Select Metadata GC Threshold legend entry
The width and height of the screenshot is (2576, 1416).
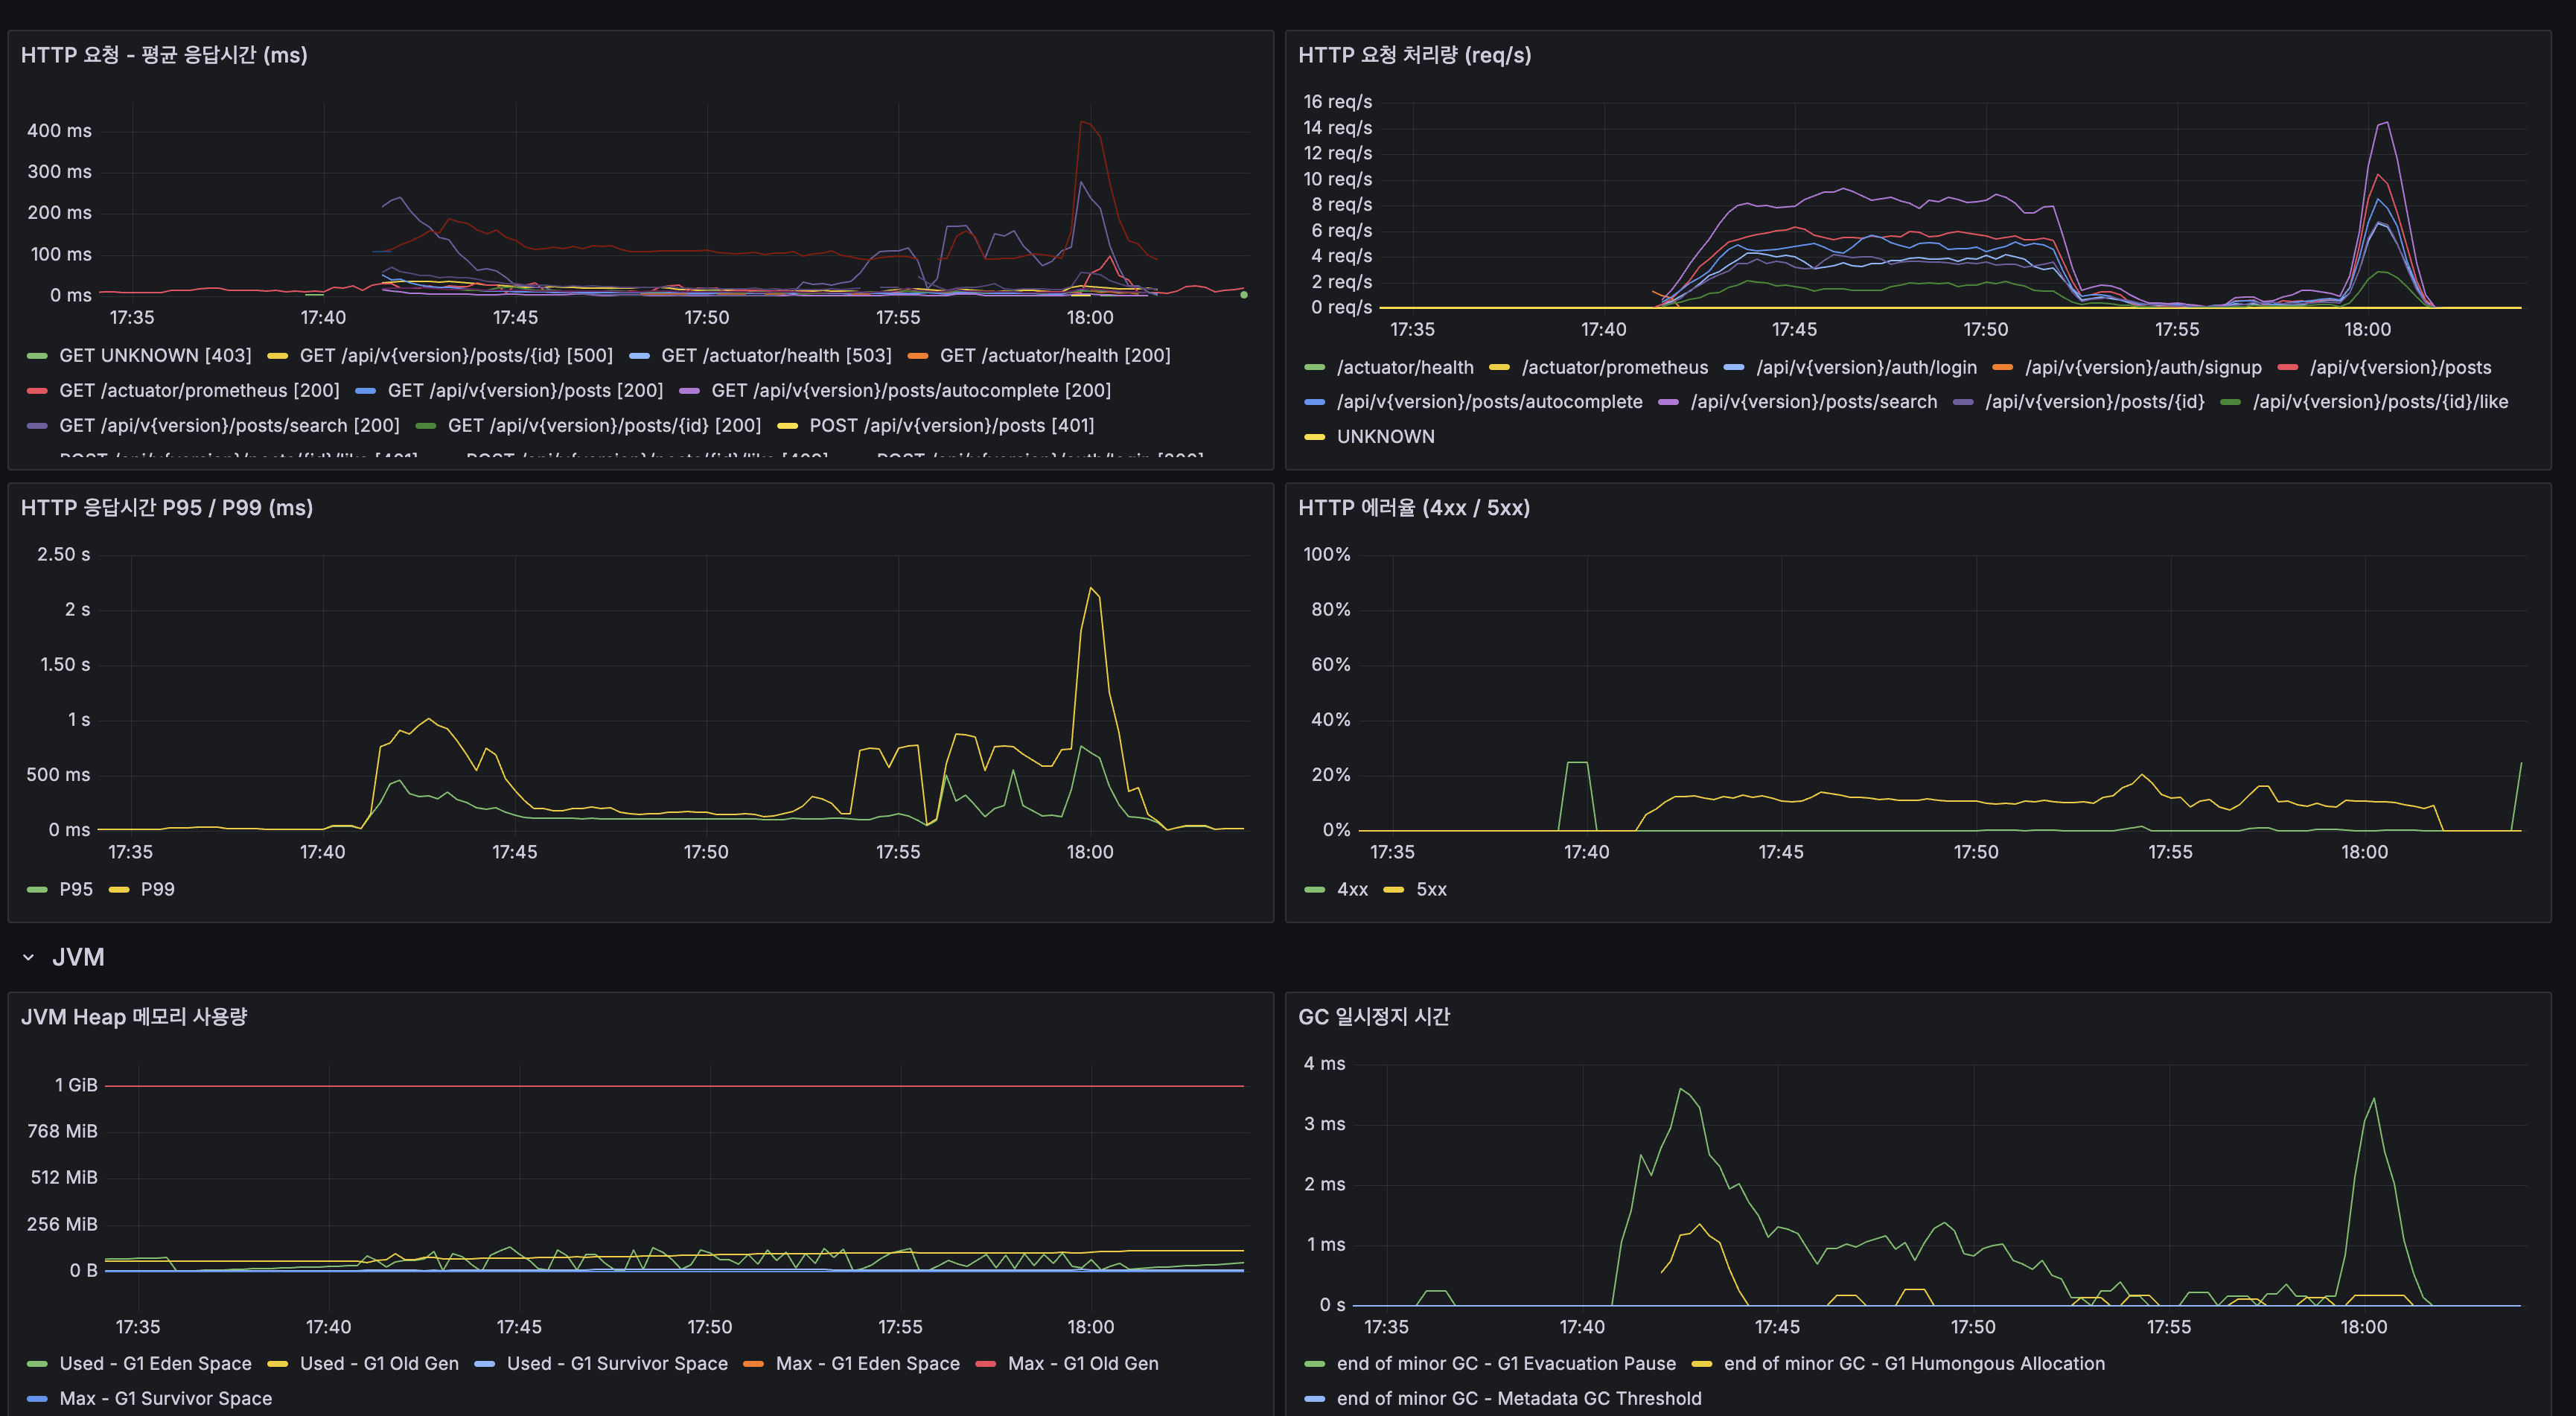[1518, 1399]
